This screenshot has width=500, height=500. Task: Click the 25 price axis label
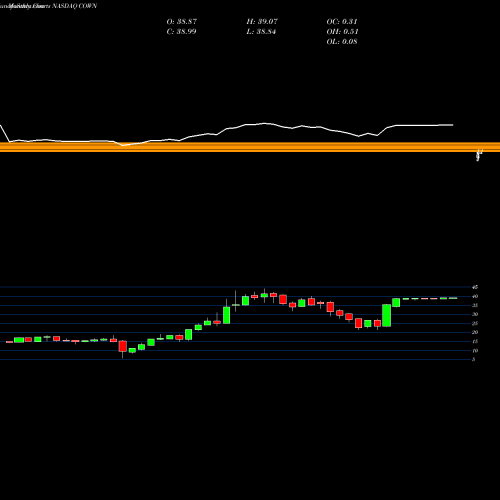point(475,323)
